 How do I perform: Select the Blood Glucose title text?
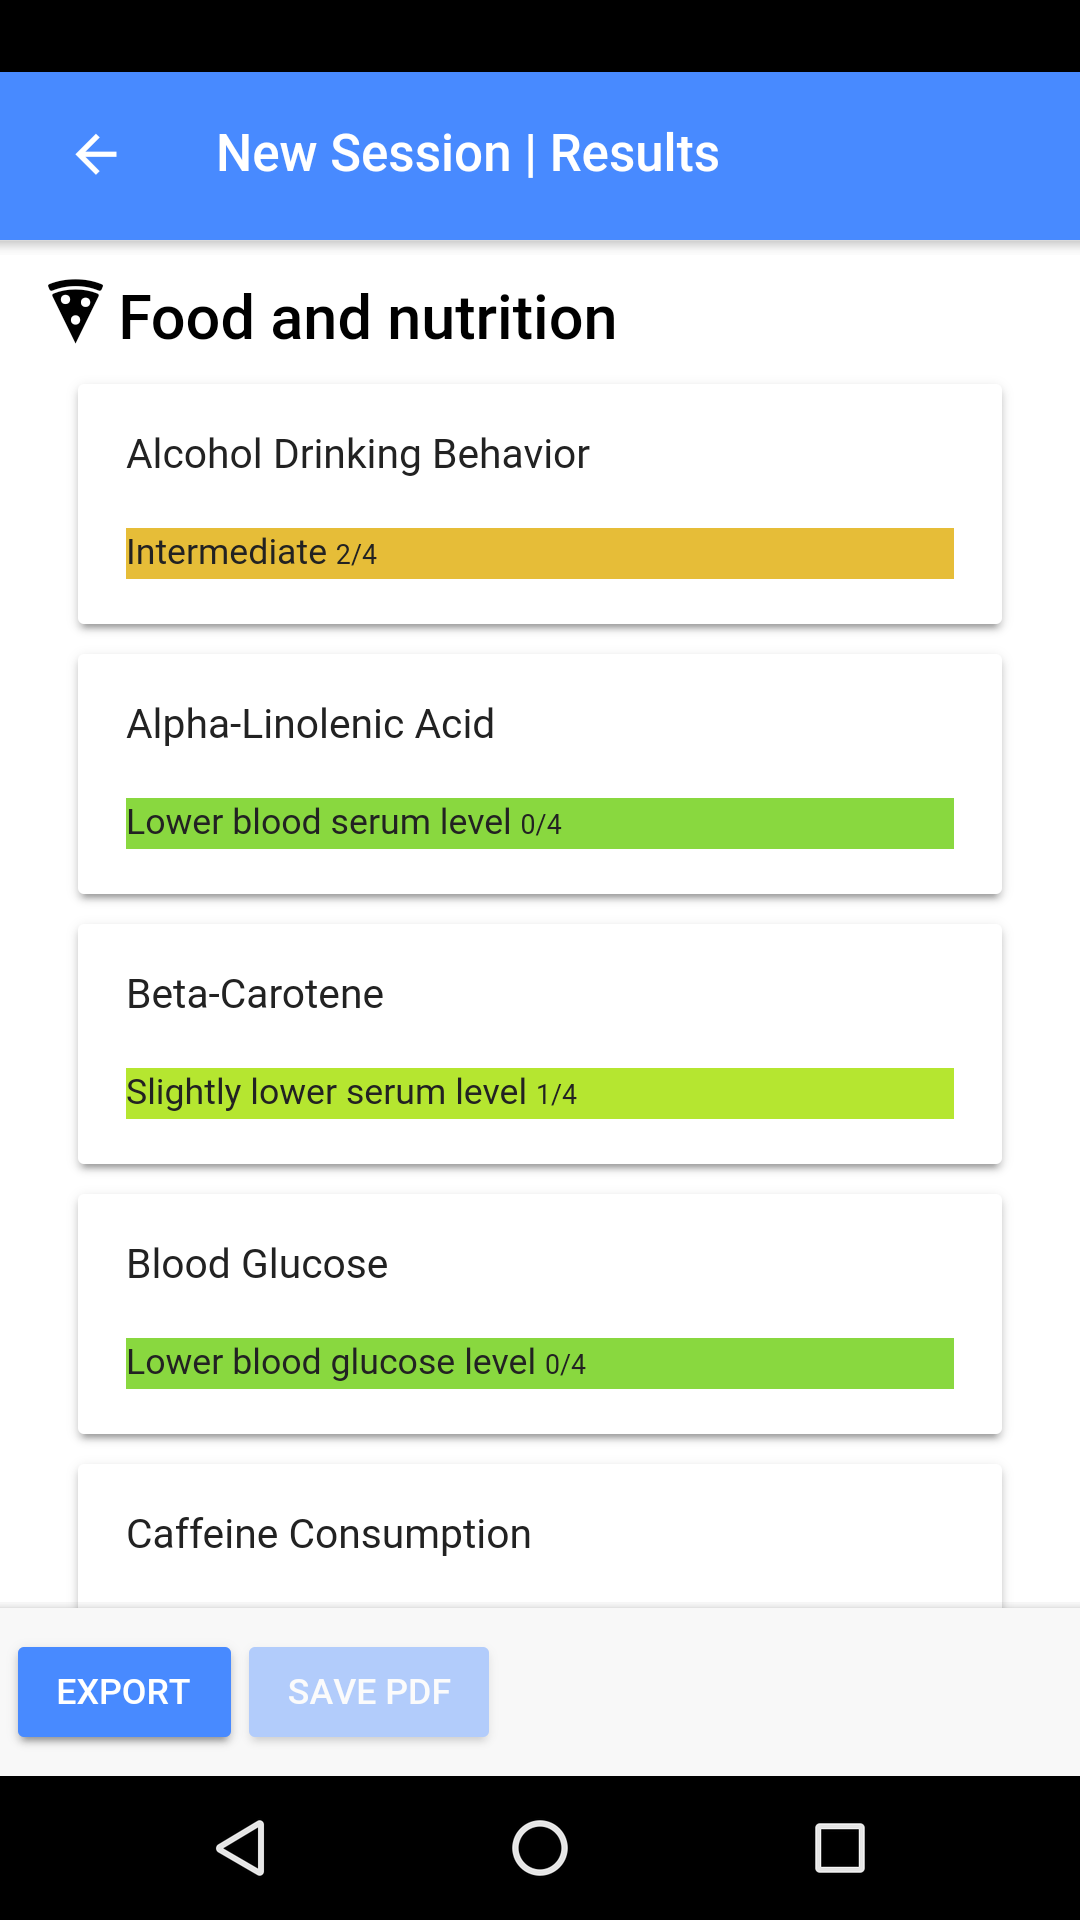[257, 1264]
